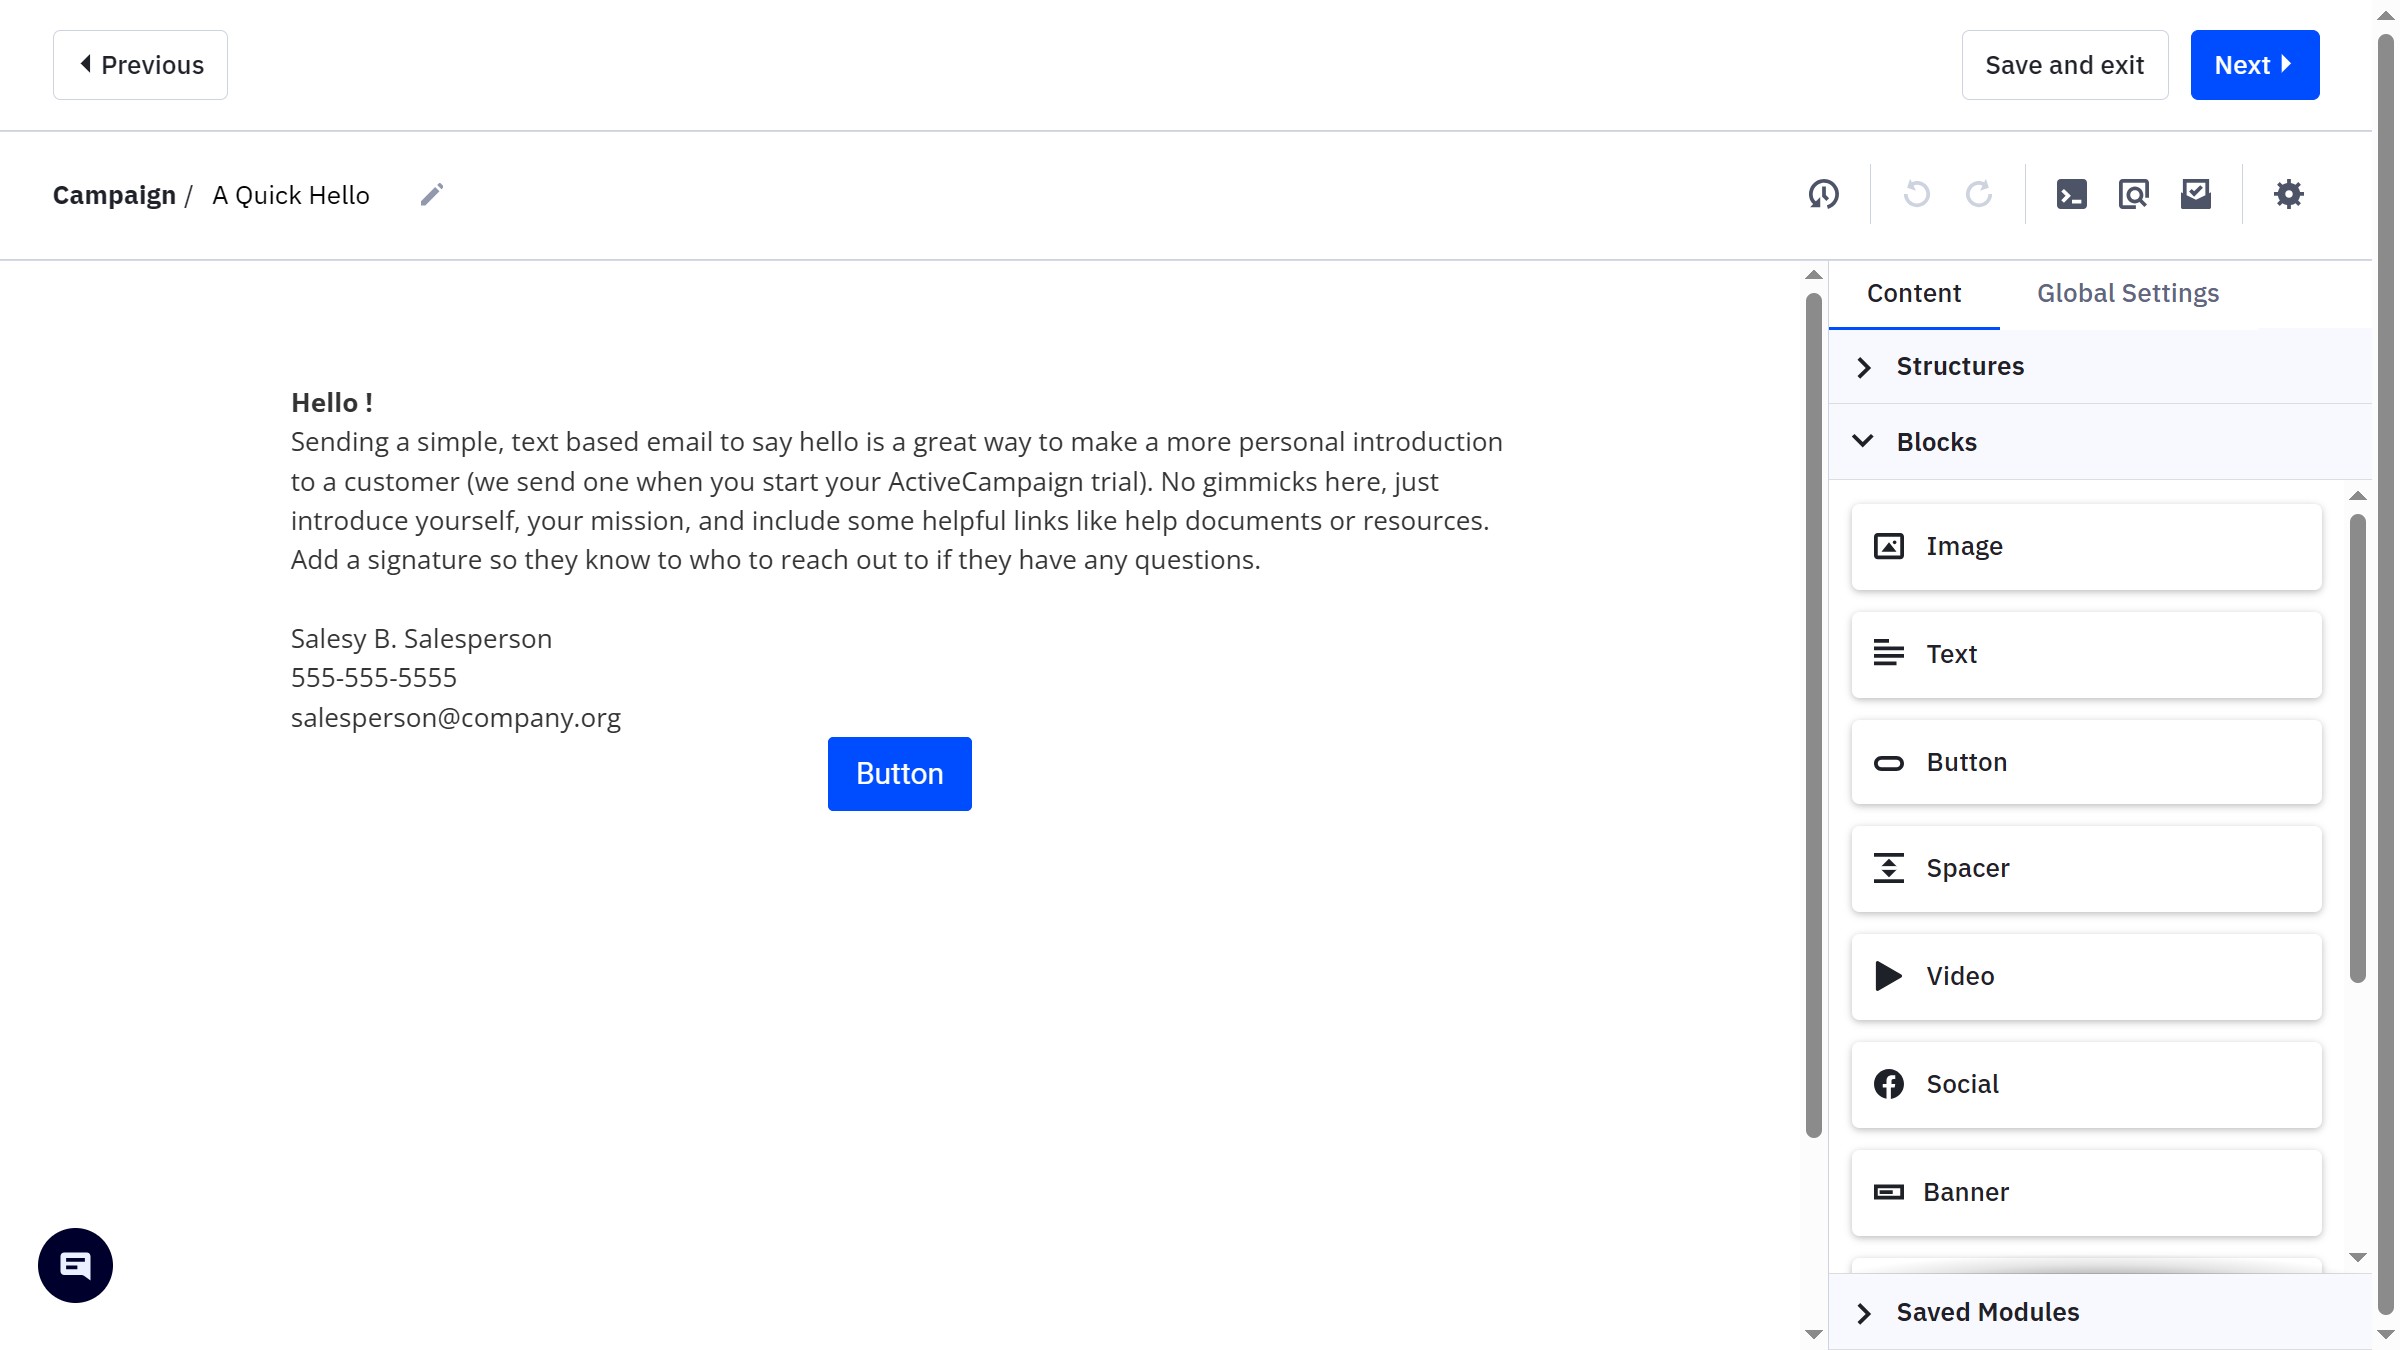Click the blocks list scrollbar thumb

[x=2357, y=747]
